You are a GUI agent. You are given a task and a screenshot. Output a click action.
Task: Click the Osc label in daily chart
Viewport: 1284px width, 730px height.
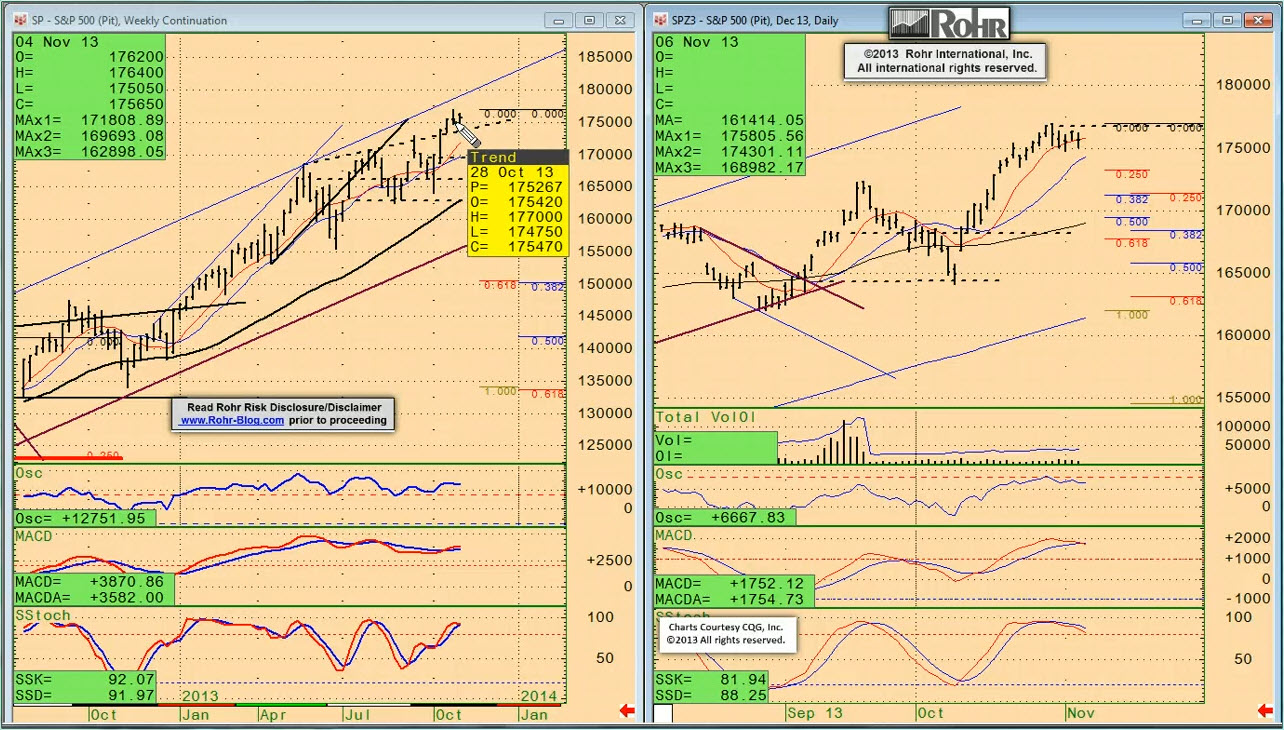coord(669,474)
